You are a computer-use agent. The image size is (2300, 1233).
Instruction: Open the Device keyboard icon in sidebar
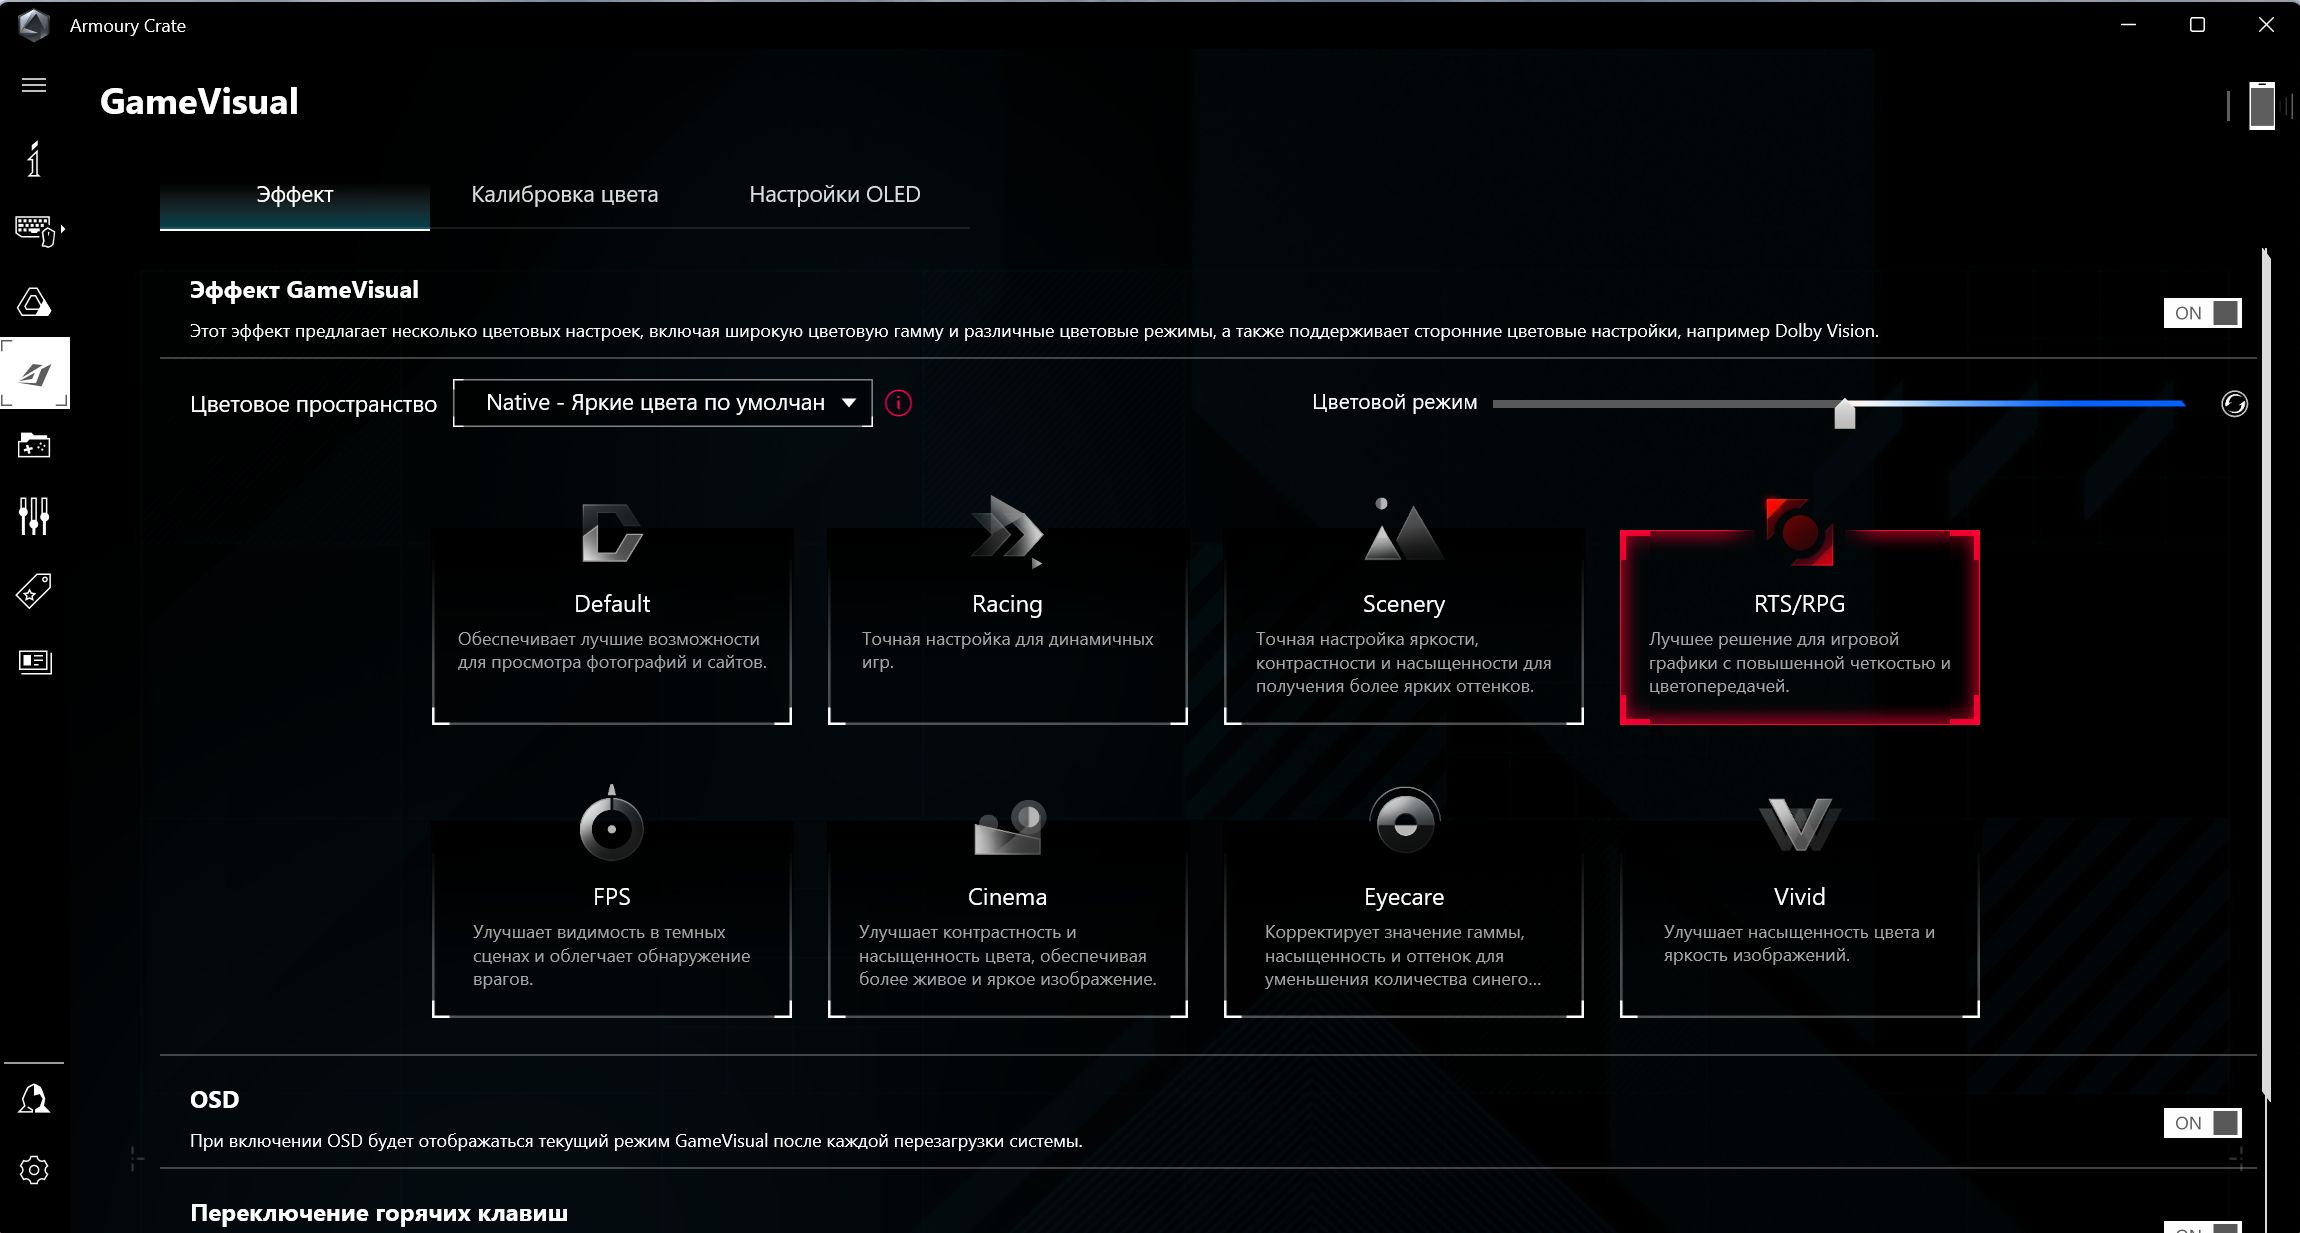click(38, 230)
